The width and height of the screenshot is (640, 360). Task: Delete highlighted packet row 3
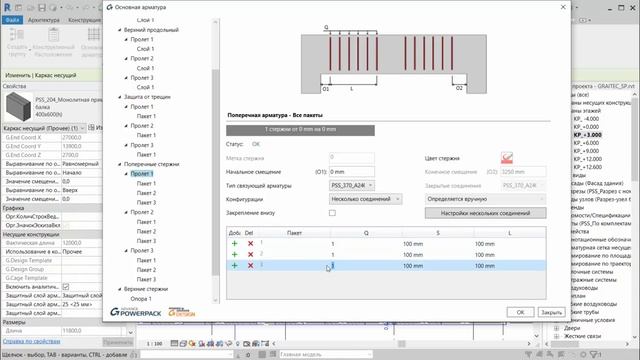coord(250,266)
